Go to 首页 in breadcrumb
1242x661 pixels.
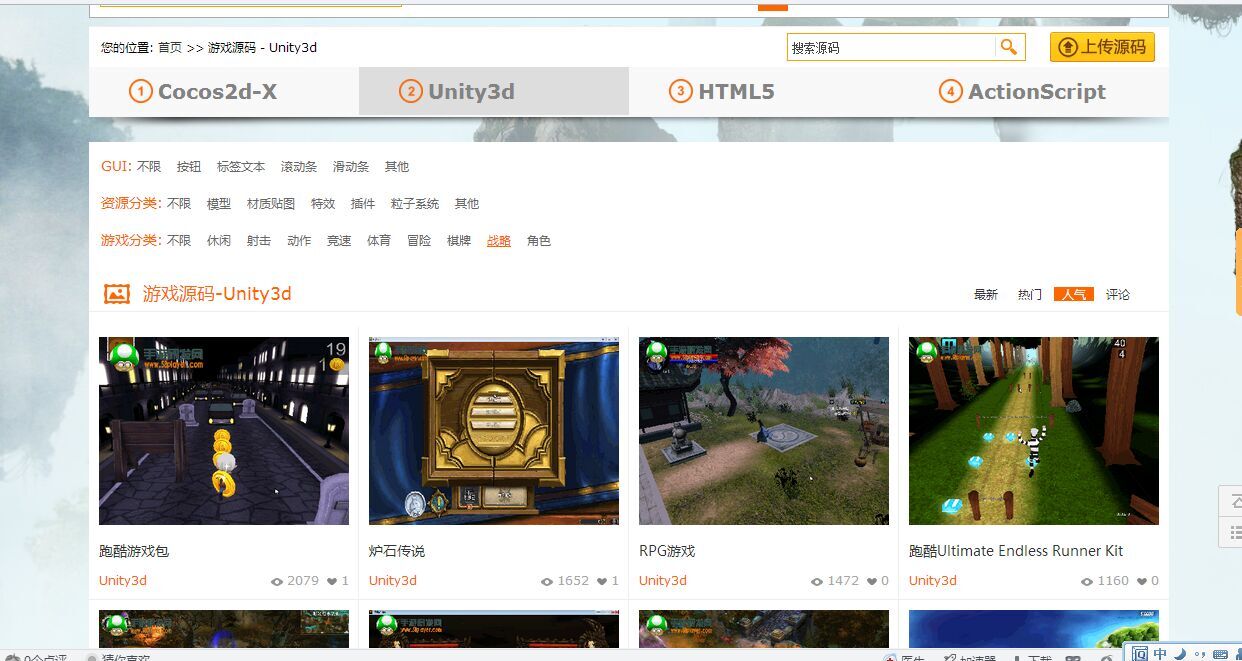click(x=170, y=47)
